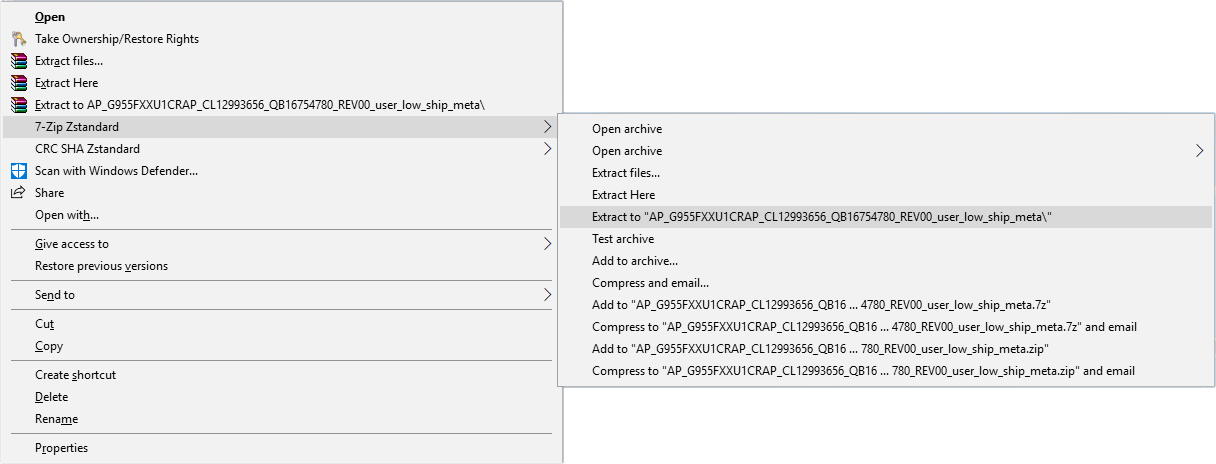Choose Compress to ...ship_meta.7z and email
The width and height of the screenshot is (1216, 464).
[x=886, y=327]
